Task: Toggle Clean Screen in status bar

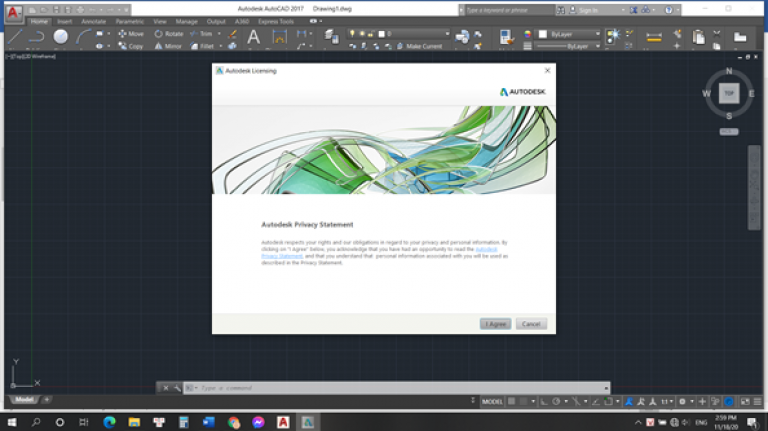Action: click(x=745, y=402)
